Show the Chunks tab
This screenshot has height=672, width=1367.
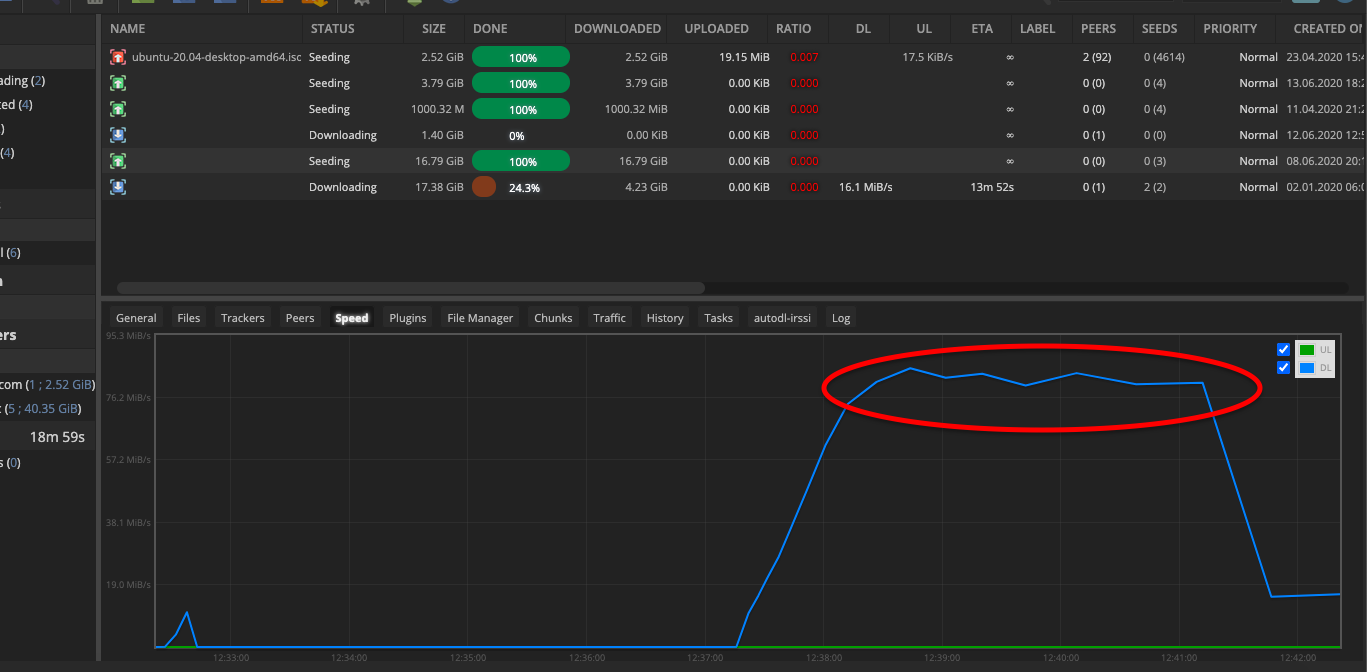(x=553, y=318)
